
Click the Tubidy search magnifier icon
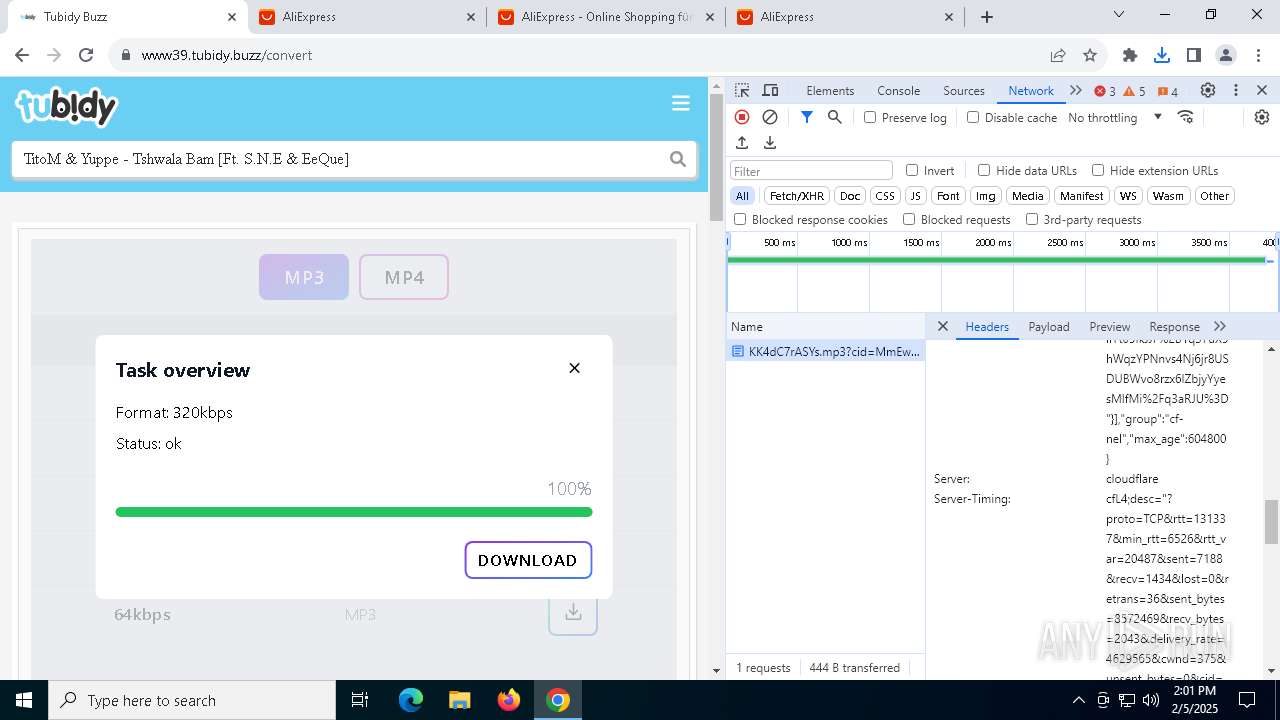point(678,159)
